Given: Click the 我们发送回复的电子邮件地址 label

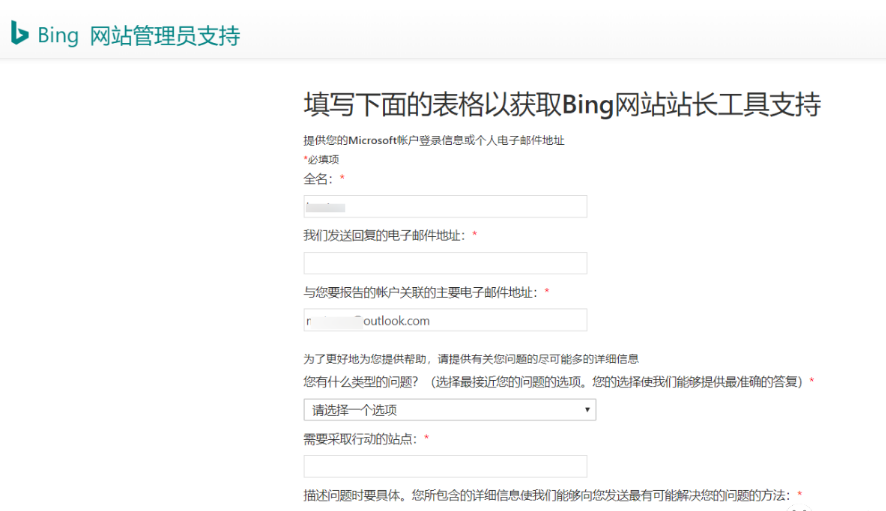Looking at the screenshot, I should pos(385,235).
